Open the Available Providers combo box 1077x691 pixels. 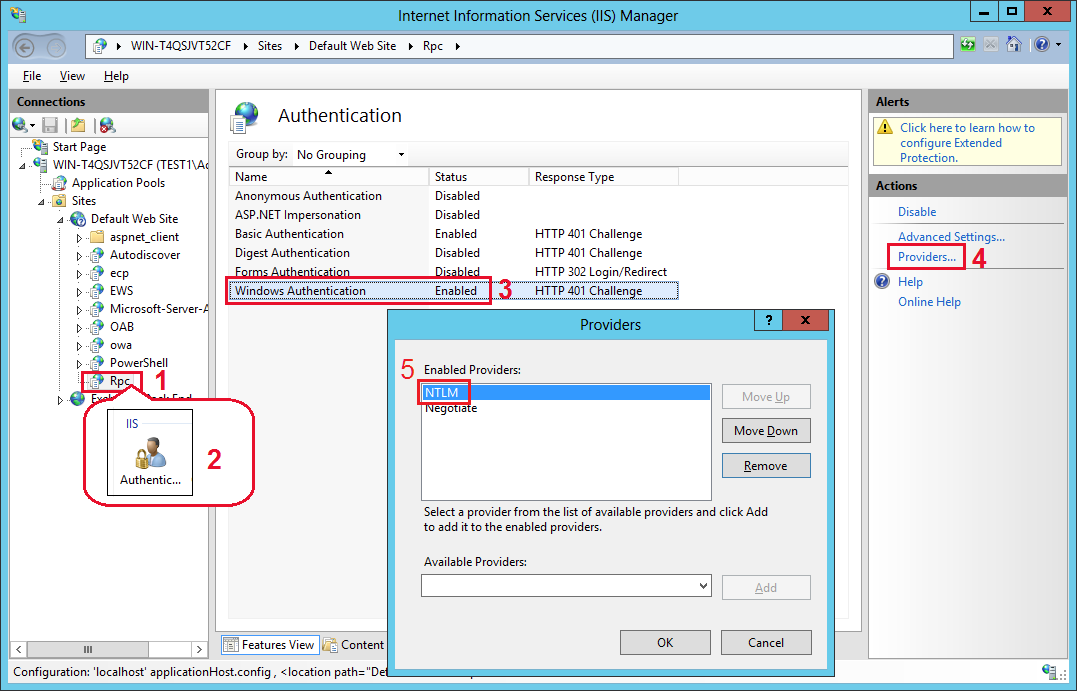(566, 586)
